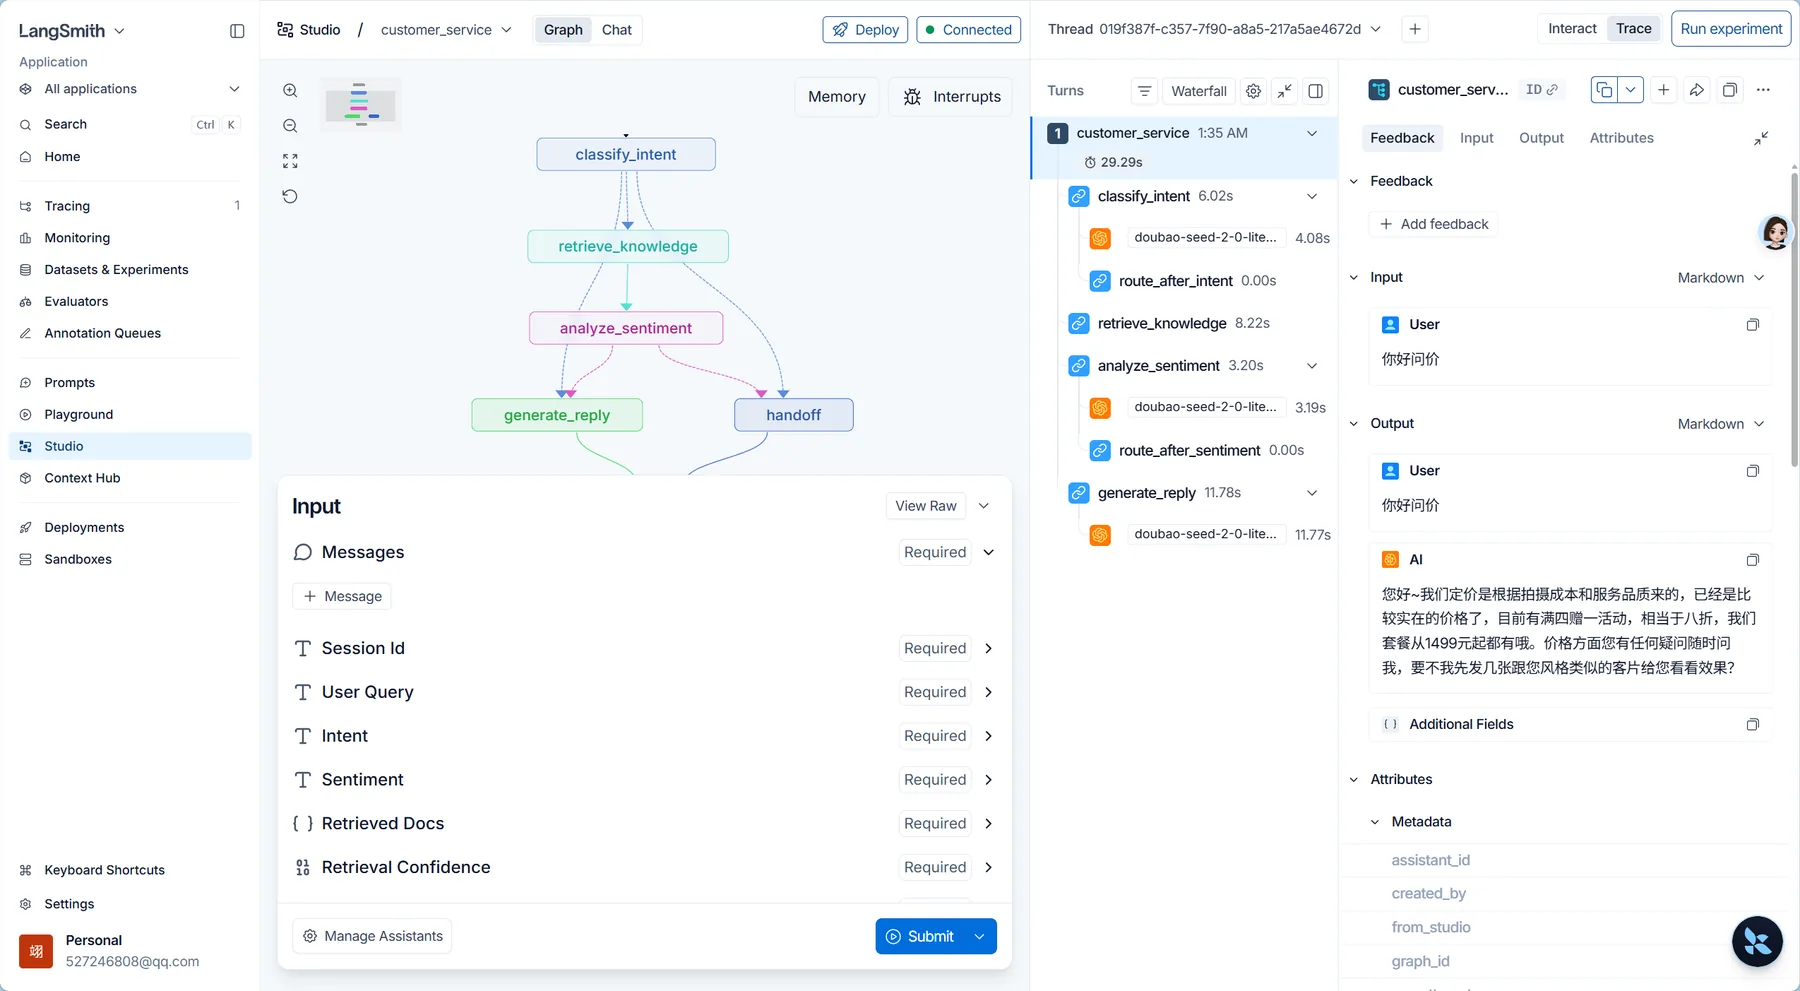Share the customer_service run via the arrow icon
The height and width of the screenshot is (991, 1800).
[x=1697, y=90]
